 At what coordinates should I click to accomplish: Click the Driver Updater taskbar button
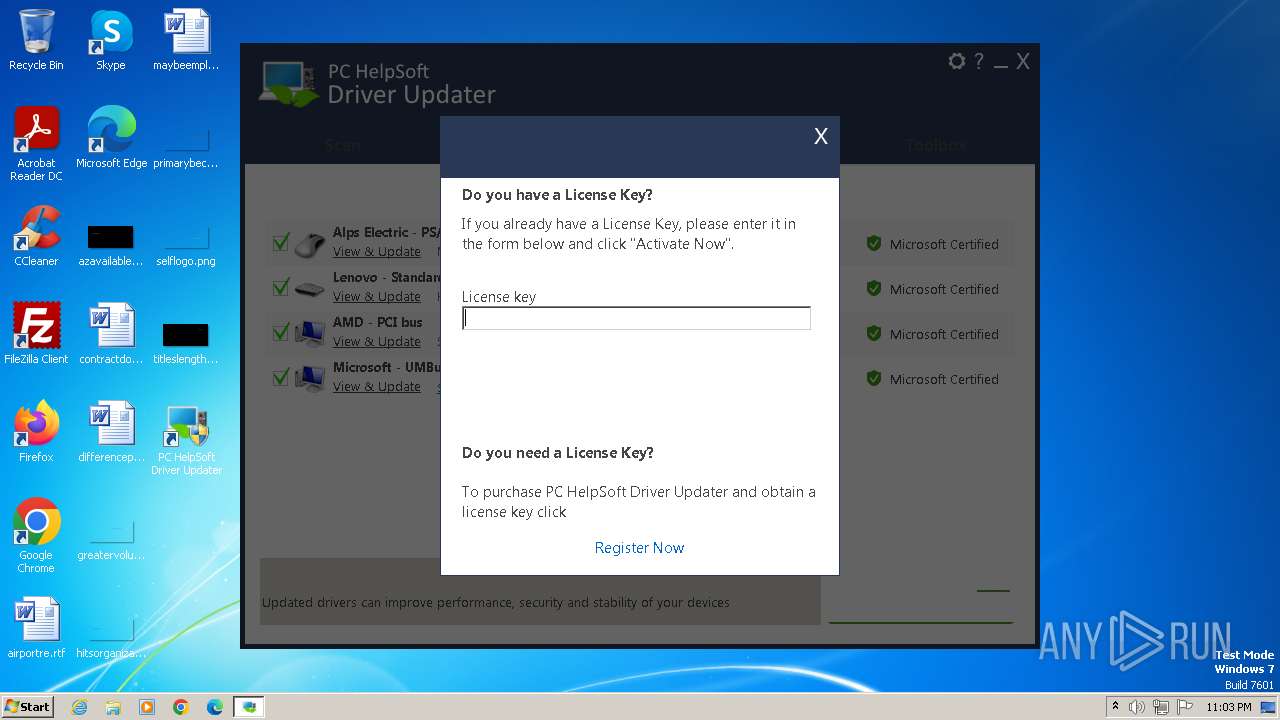click(x=249, y=707)
